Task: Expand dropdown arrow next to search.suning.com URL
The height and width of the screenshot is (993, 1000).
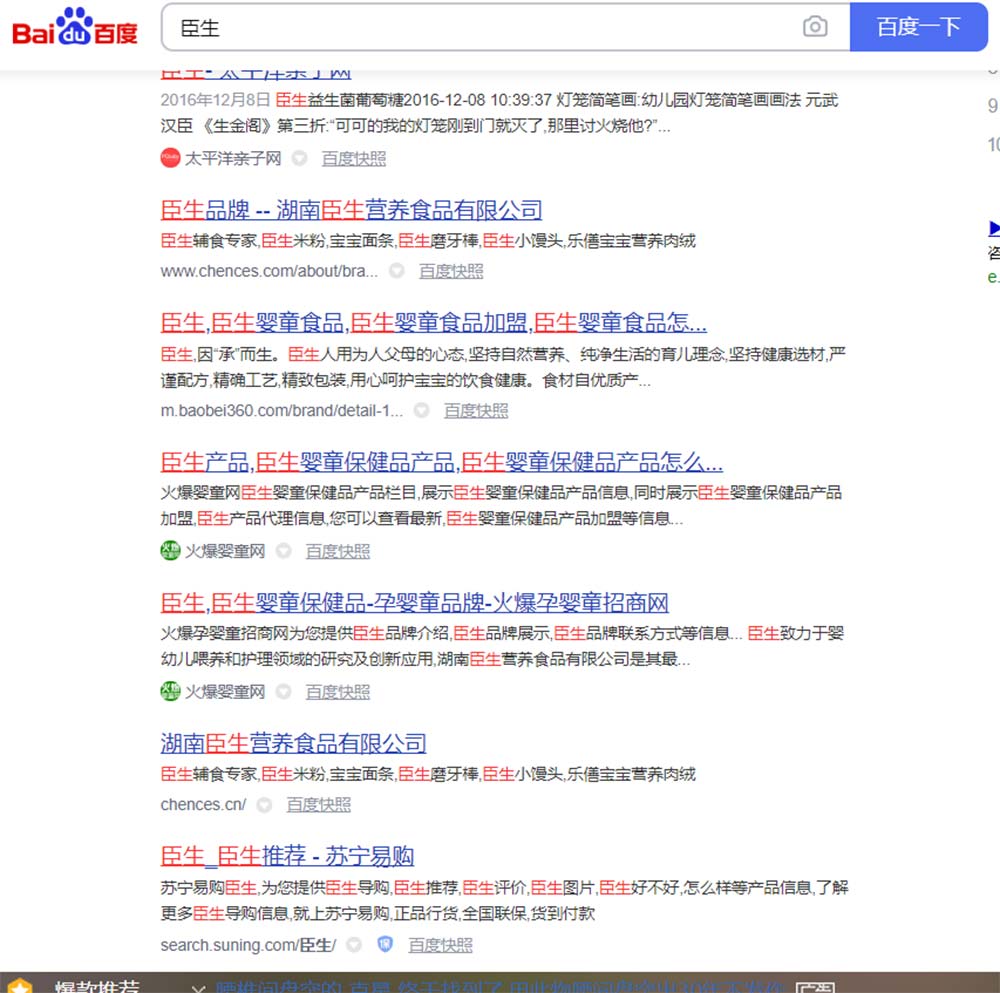Action: click(355, 945)
